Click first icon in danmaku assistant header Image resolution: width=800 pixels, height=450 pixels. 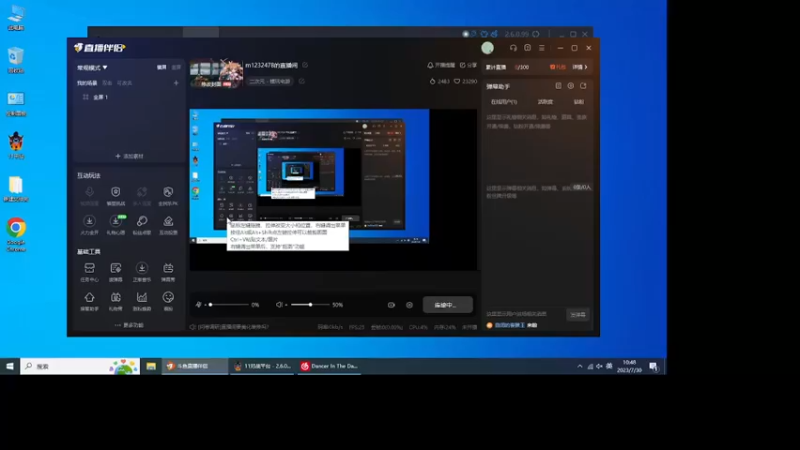(558, 86)
